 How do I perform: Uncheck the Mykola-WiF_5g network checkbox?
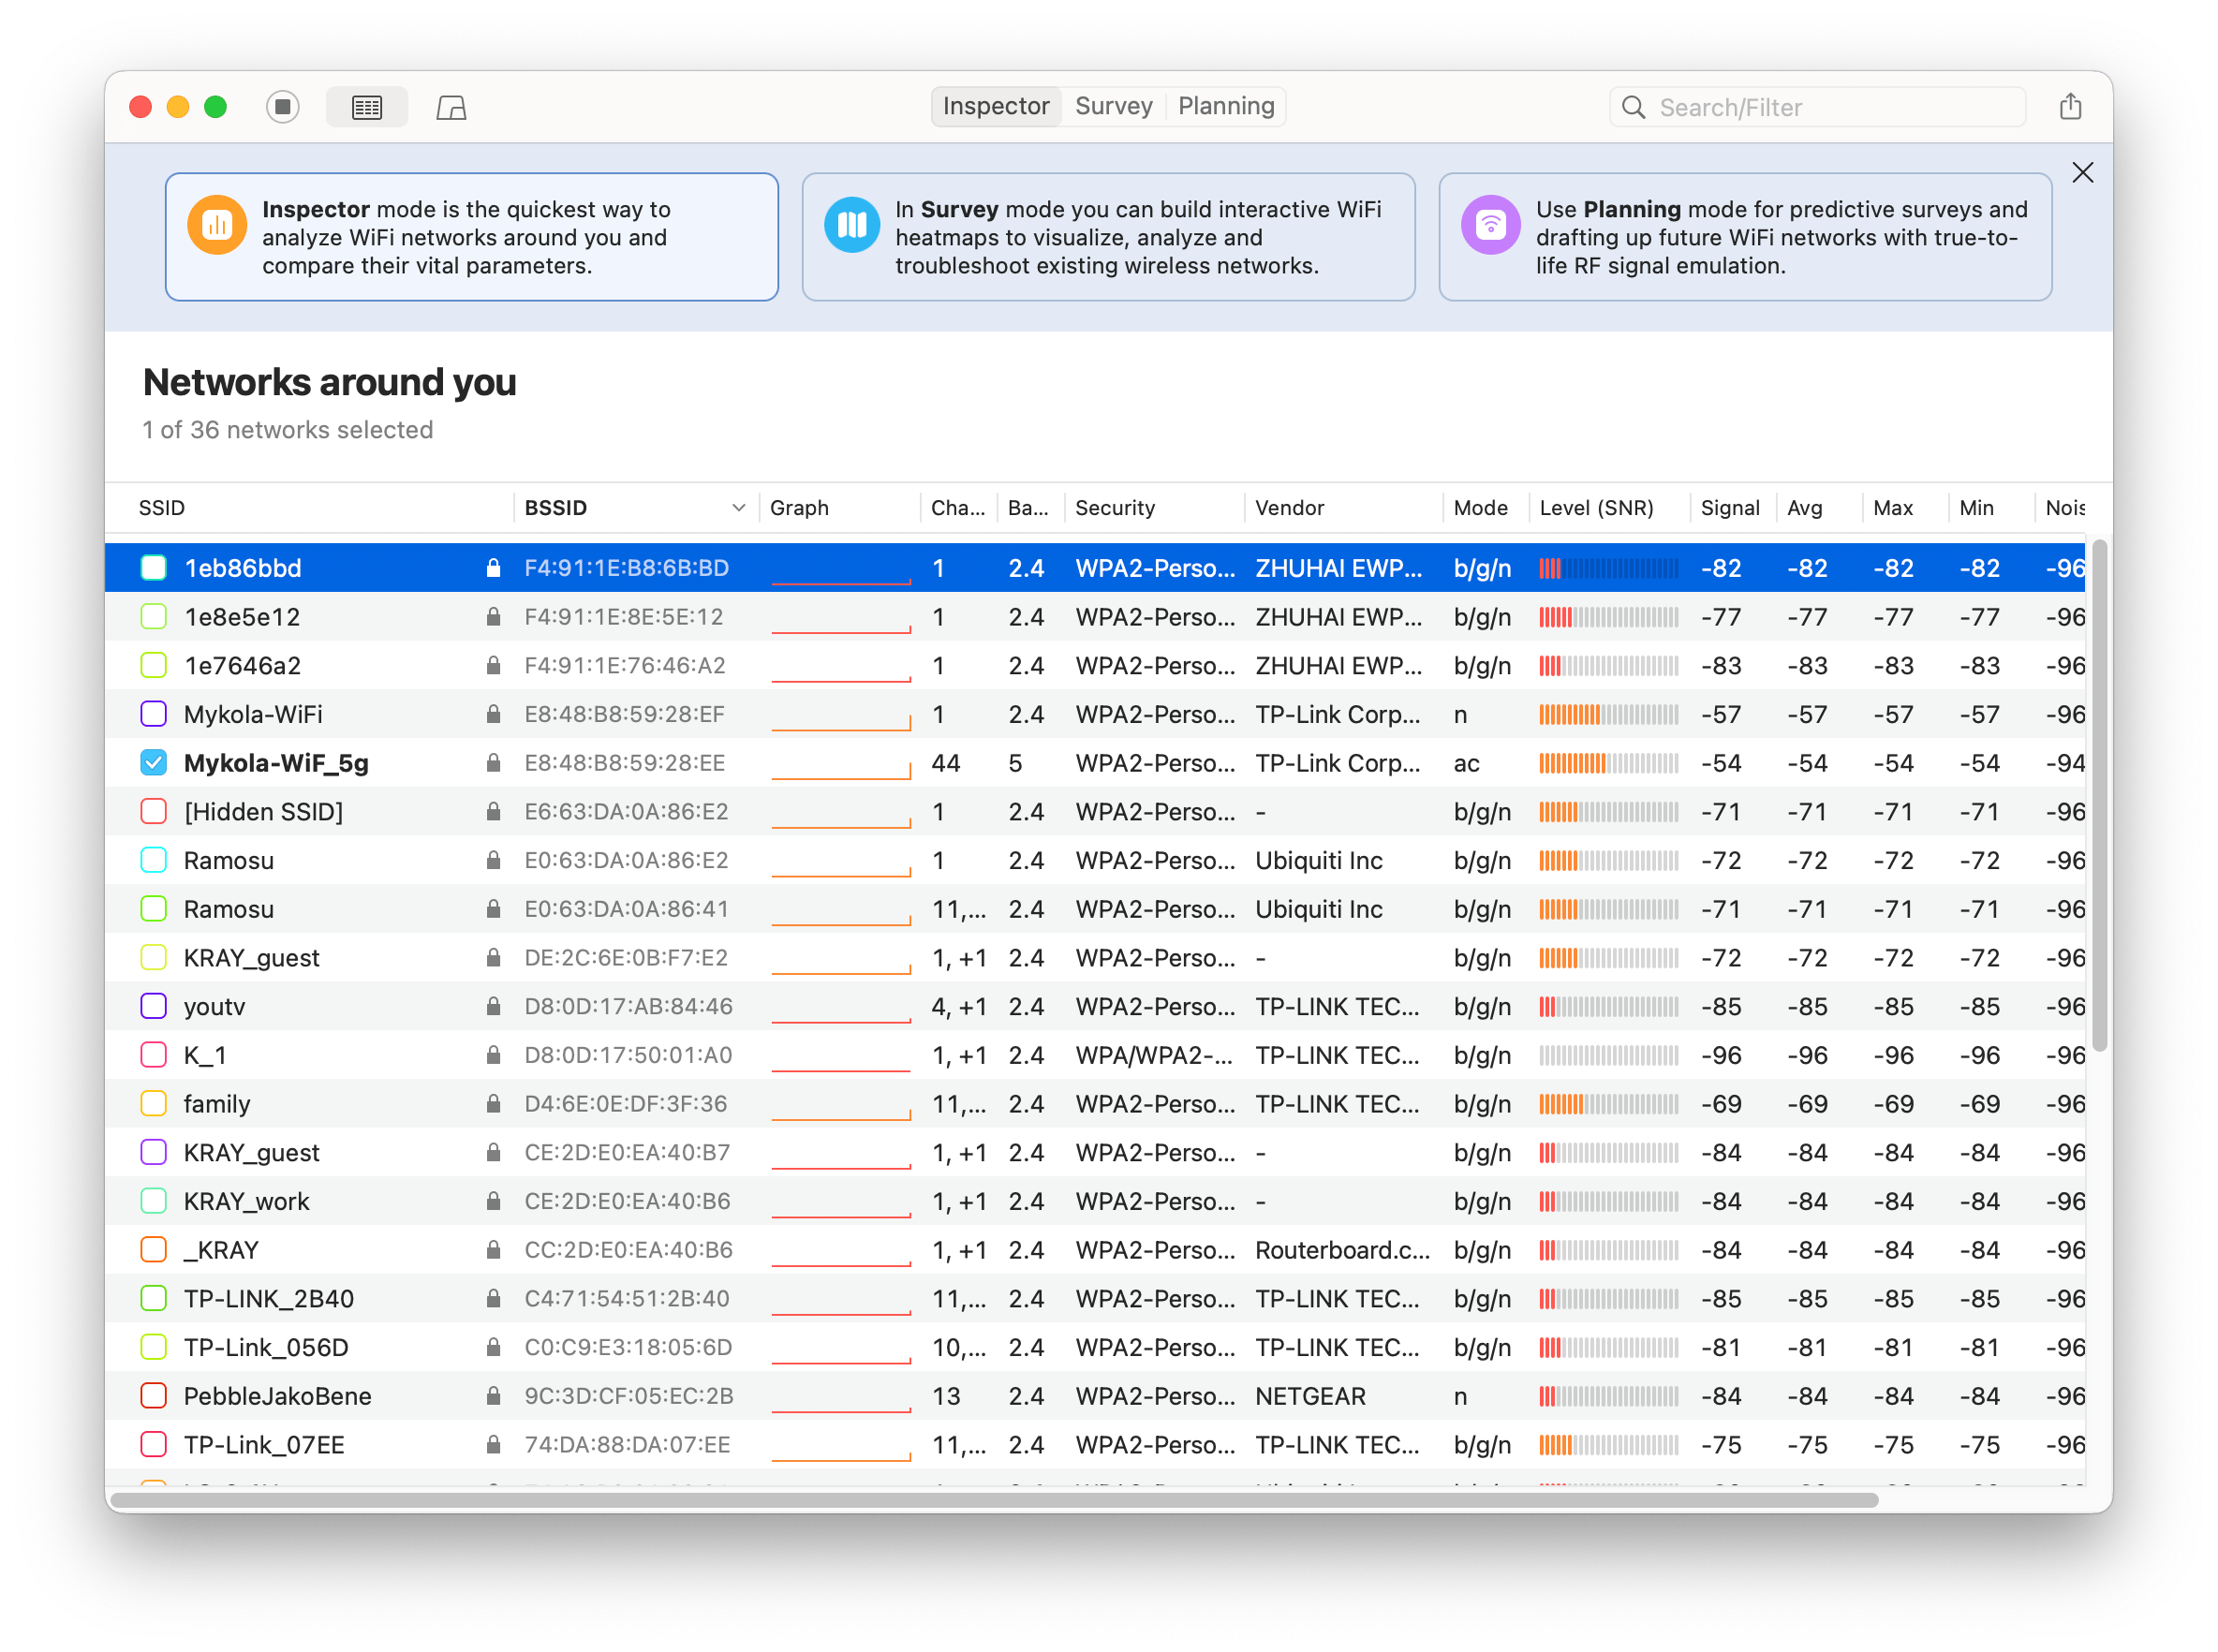pos(154,764)
